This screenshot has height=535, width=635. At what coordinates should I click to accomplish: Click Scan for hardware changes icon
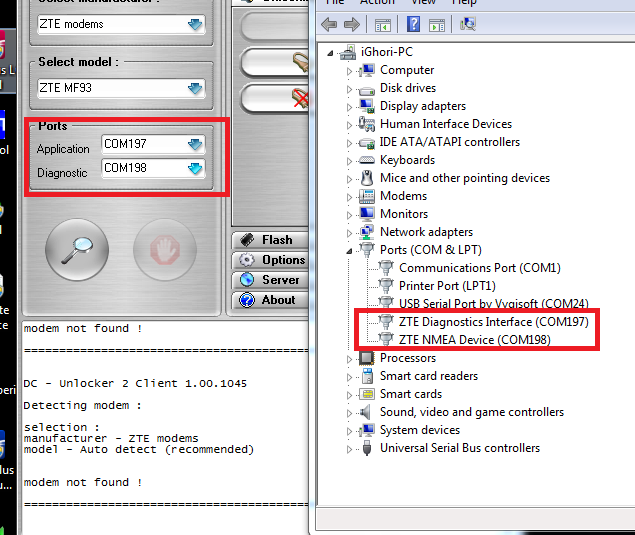click(x=468, y=24)
